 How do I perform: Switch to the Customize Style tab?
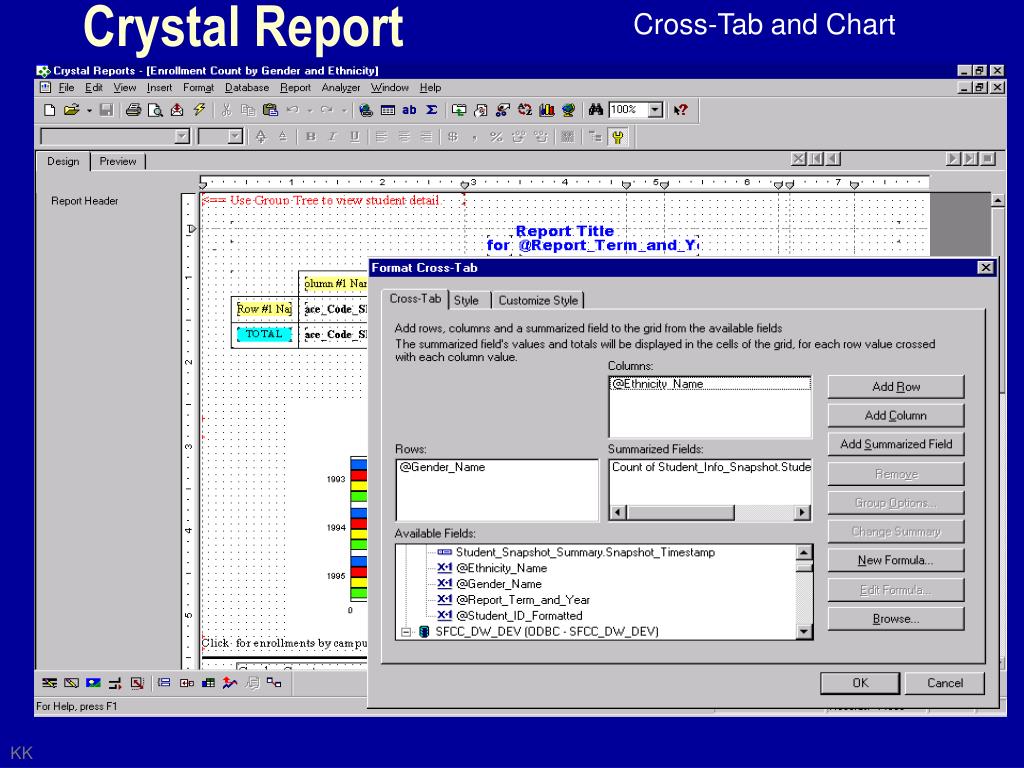(538, 300)
